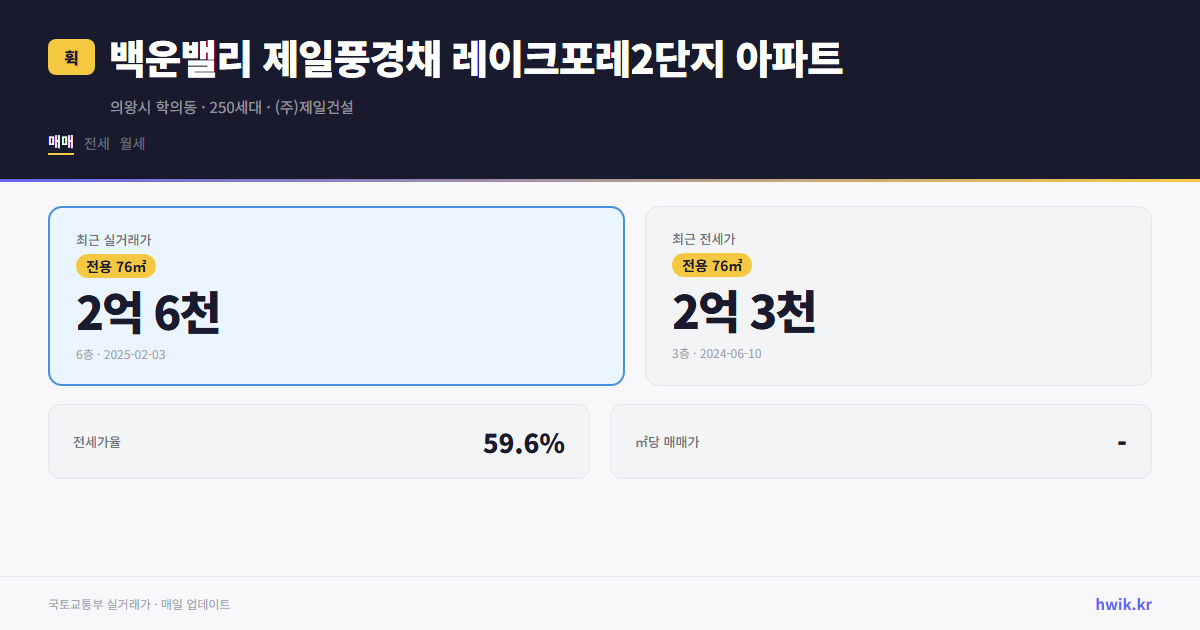The height and width of the screenshot is (630, 1200).
Task: Open the 최근 실거래가 card
Action: tap(335, 295)
